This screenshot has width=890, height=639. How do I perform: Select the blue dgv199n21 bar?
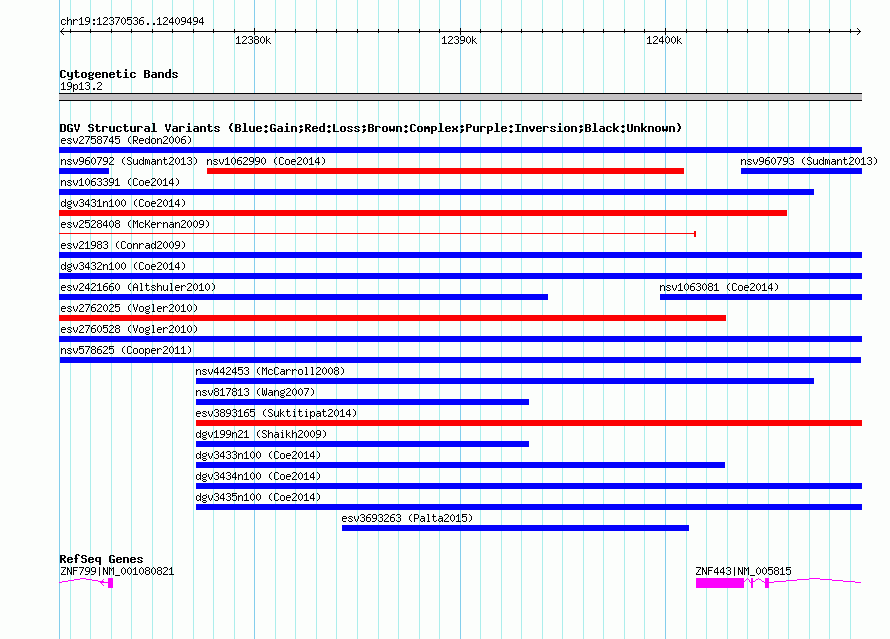(x=362, y=444)
